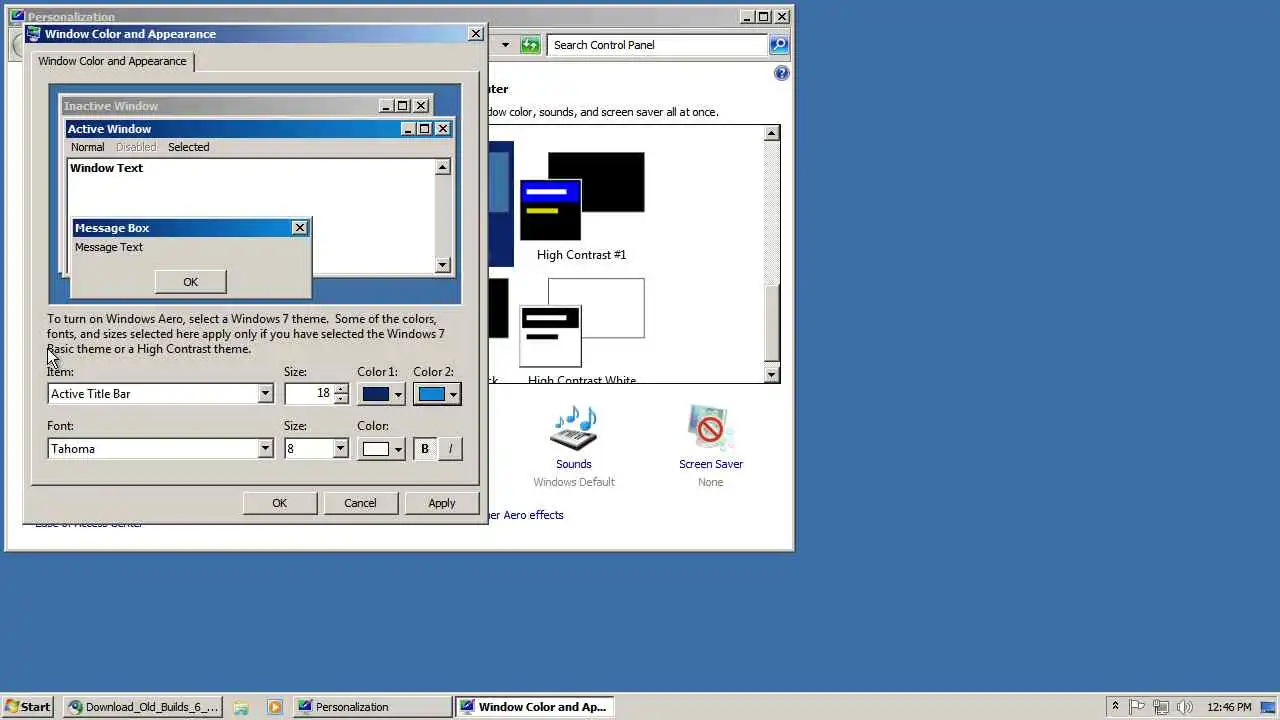1280x720 pixels.
Task: Click the preview Window Text scroll down arrow
Action: (443, 265)
